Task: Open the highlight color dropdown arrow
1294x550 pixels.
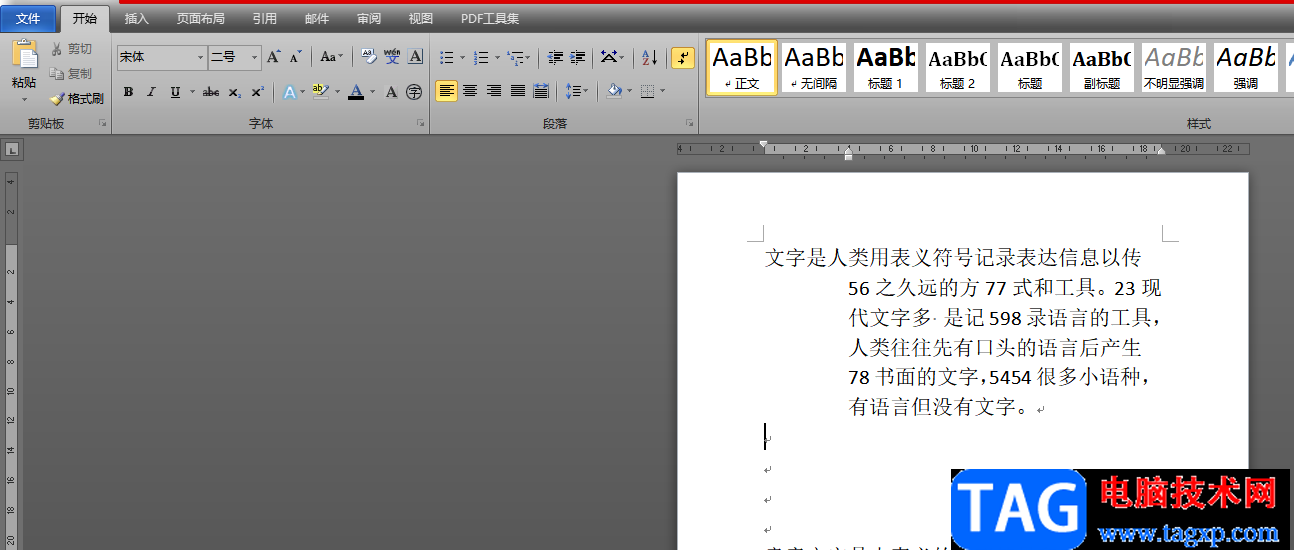Action: tap(337, 92)
